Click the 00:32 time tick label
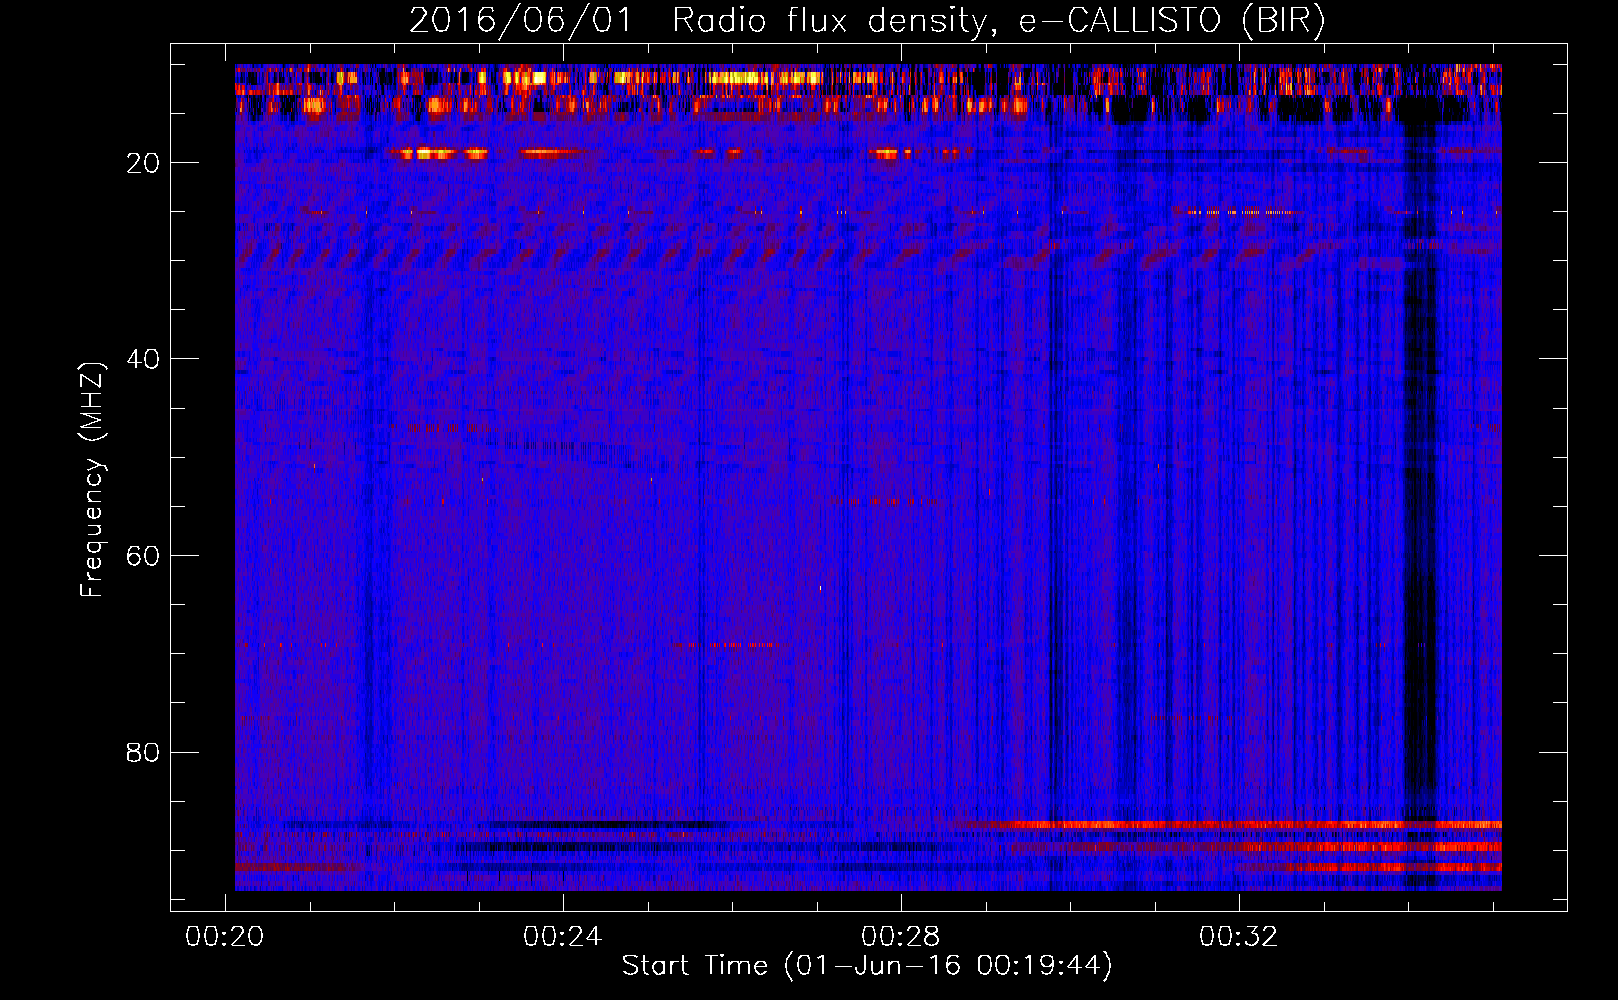 click(1239, 936)
